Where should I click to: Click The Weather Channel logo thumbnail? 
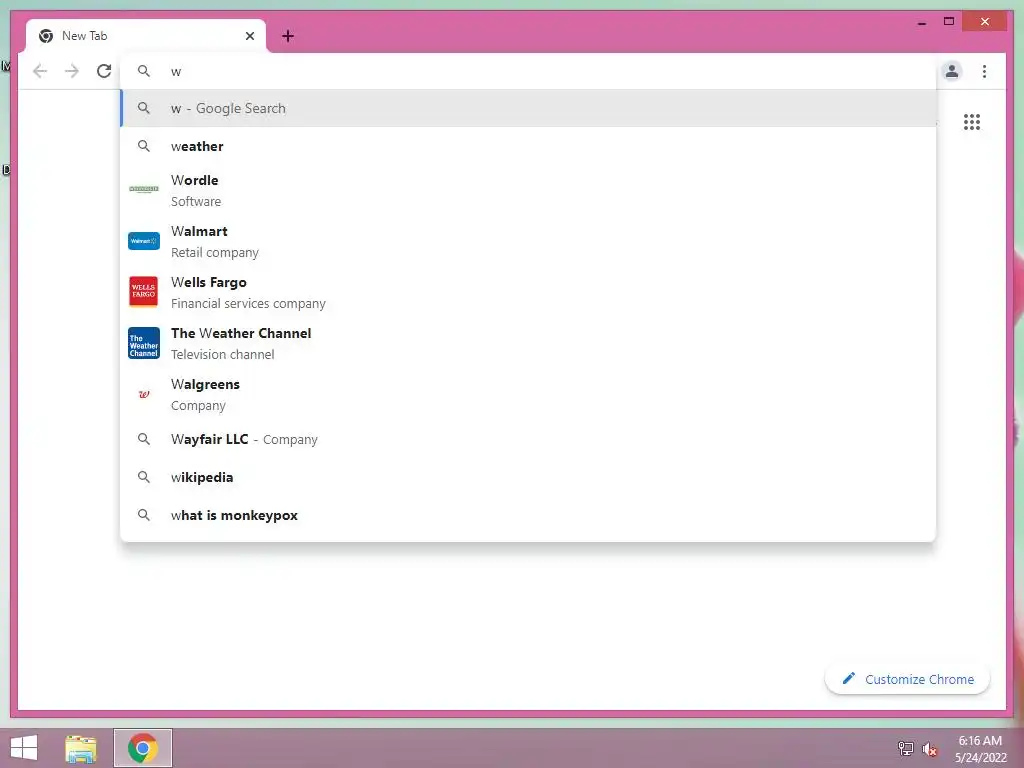pyautogui.click(x=144, y=343)
